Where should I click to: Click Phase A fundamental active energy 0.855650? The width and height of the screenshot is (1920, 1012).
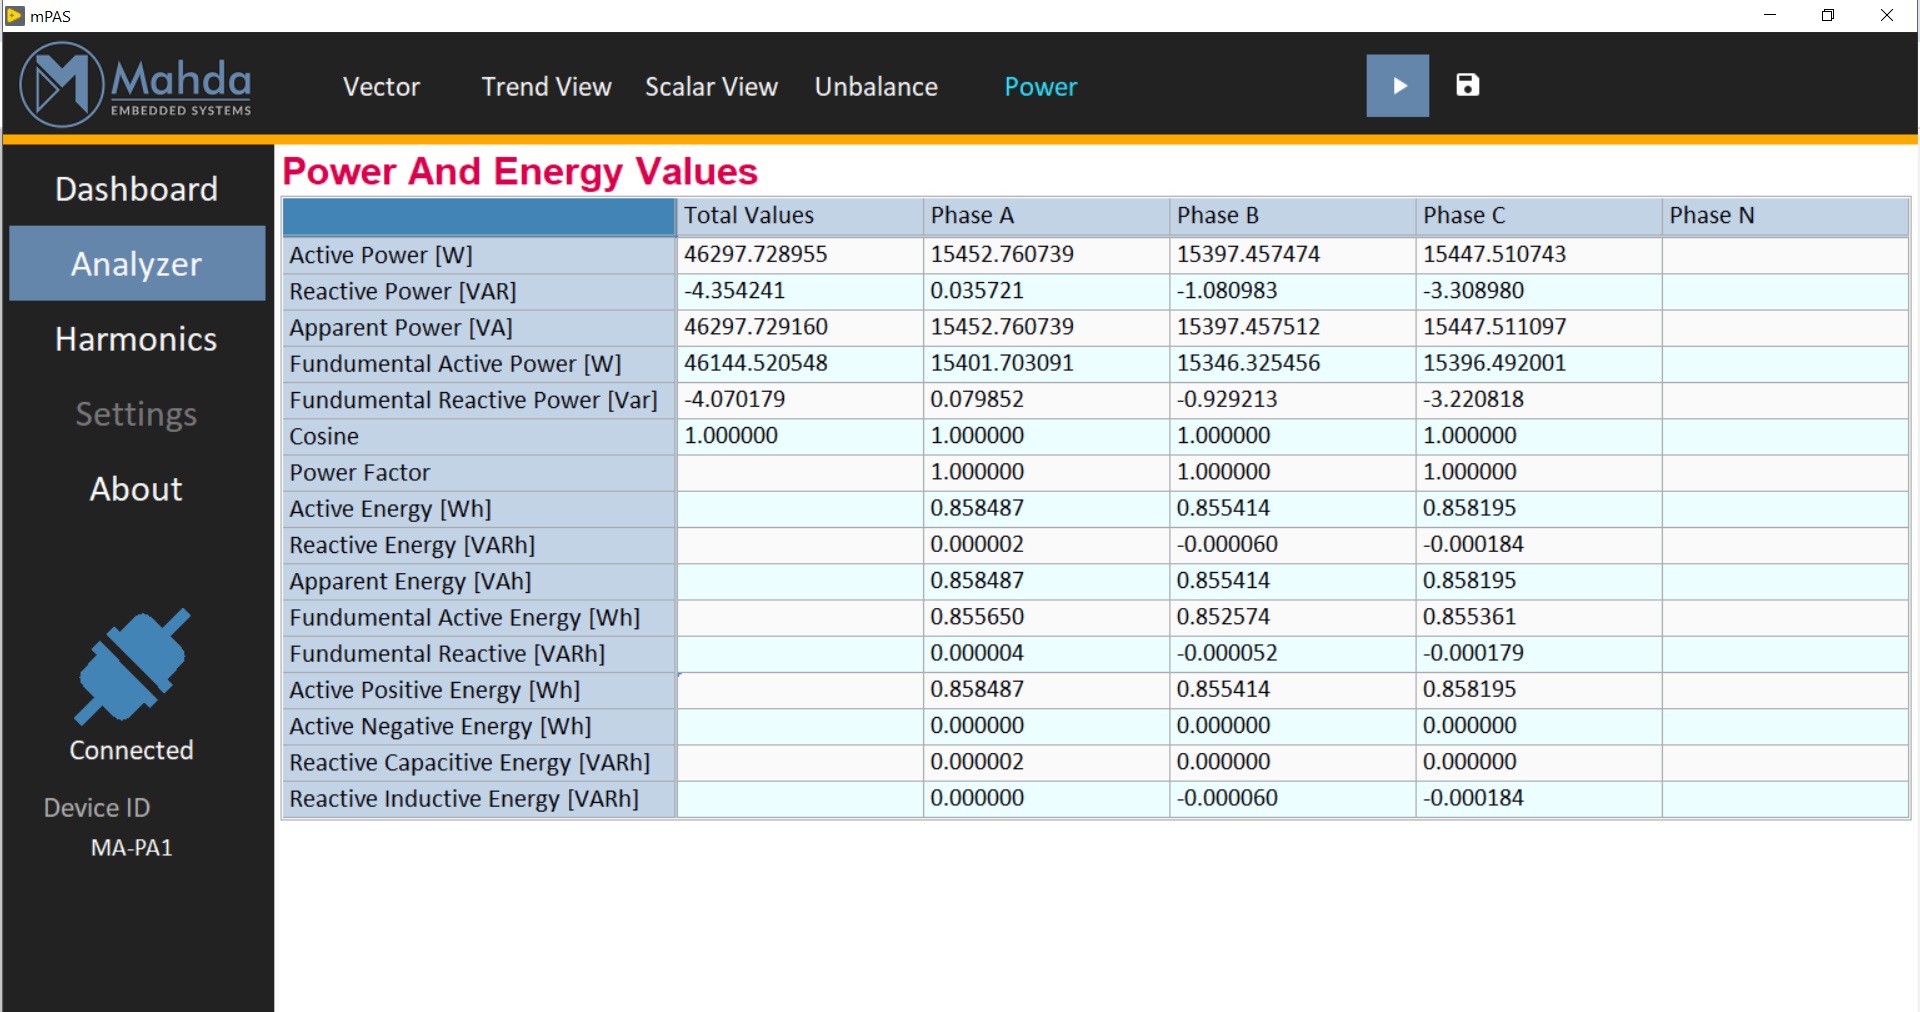1045,617
